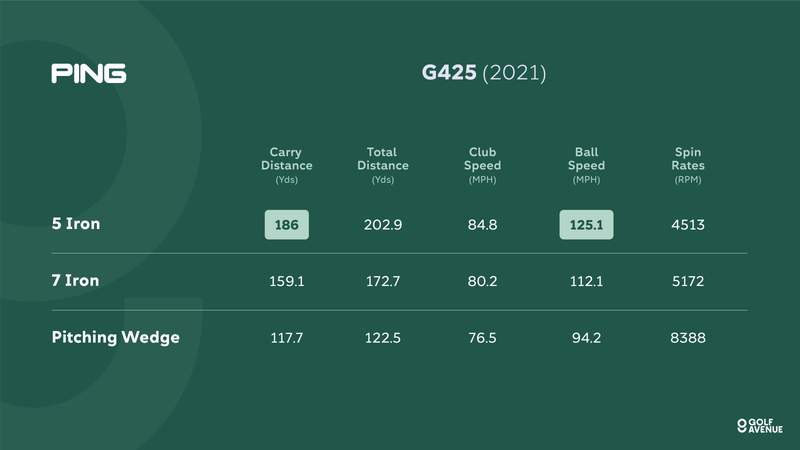800x450 pixels.
Task: Select the 5 Iron row label
Action: [76, 224]
